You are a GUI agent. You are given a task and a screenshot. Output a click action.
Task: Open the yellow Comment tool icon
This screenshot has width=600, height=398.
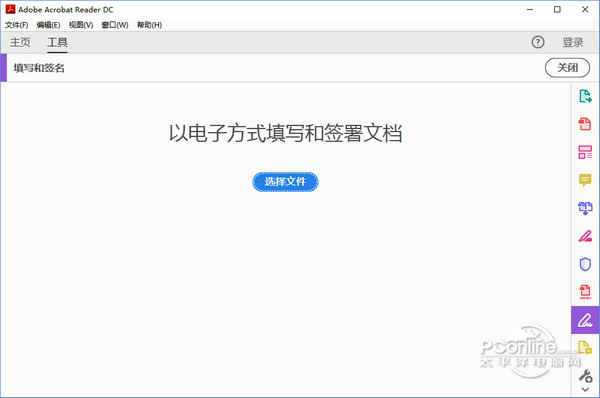(x=585, y=180)
